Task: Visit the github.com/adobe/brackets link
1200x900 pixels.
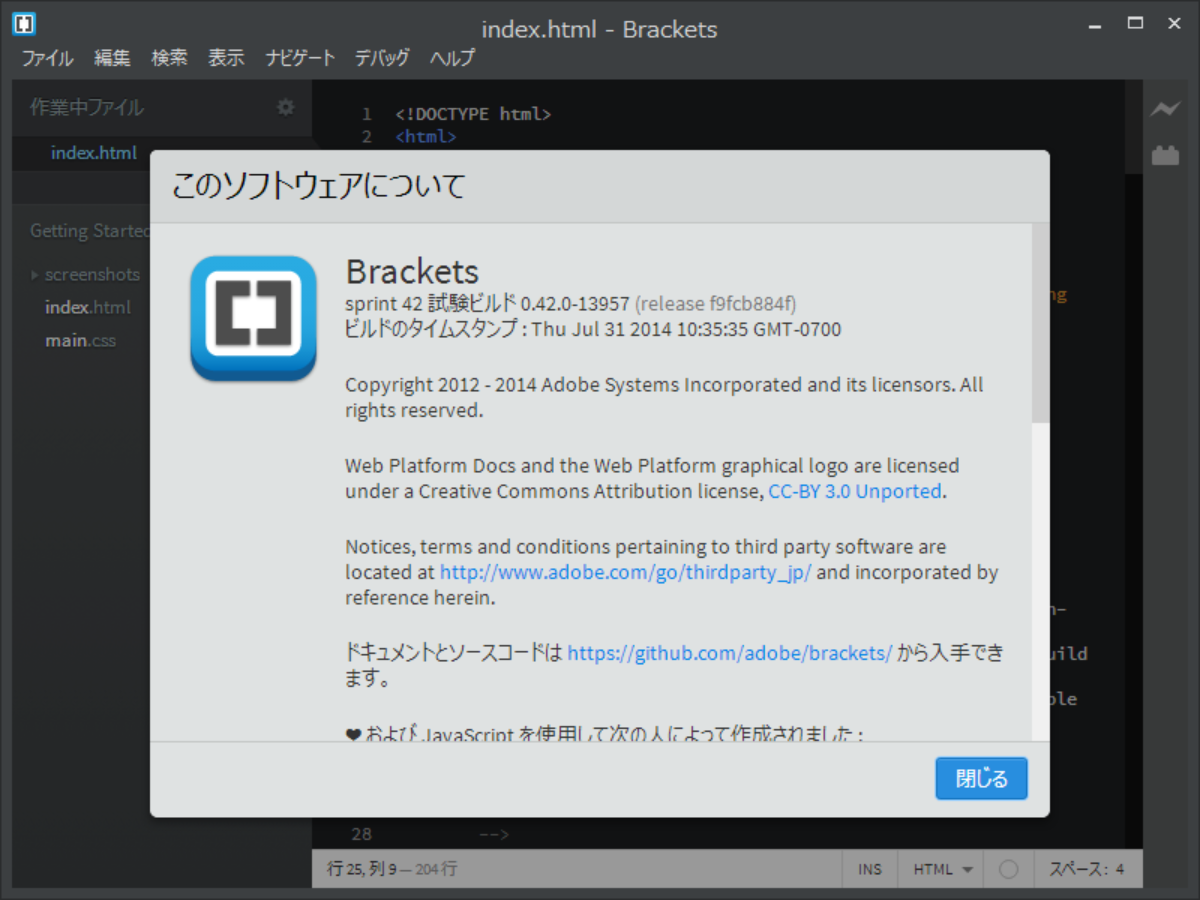Action: [728, 652]
